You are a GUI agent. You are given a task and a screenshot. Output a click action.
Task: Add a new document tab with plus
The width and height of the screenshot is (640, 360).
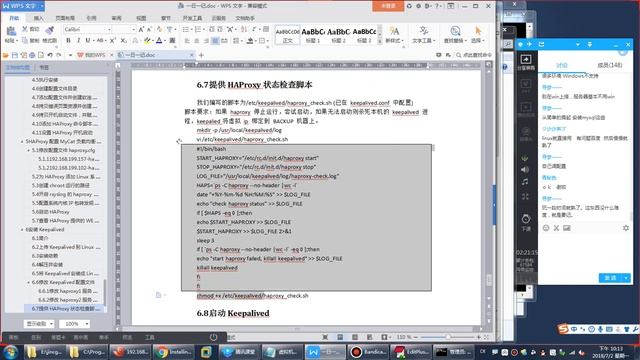201,55
